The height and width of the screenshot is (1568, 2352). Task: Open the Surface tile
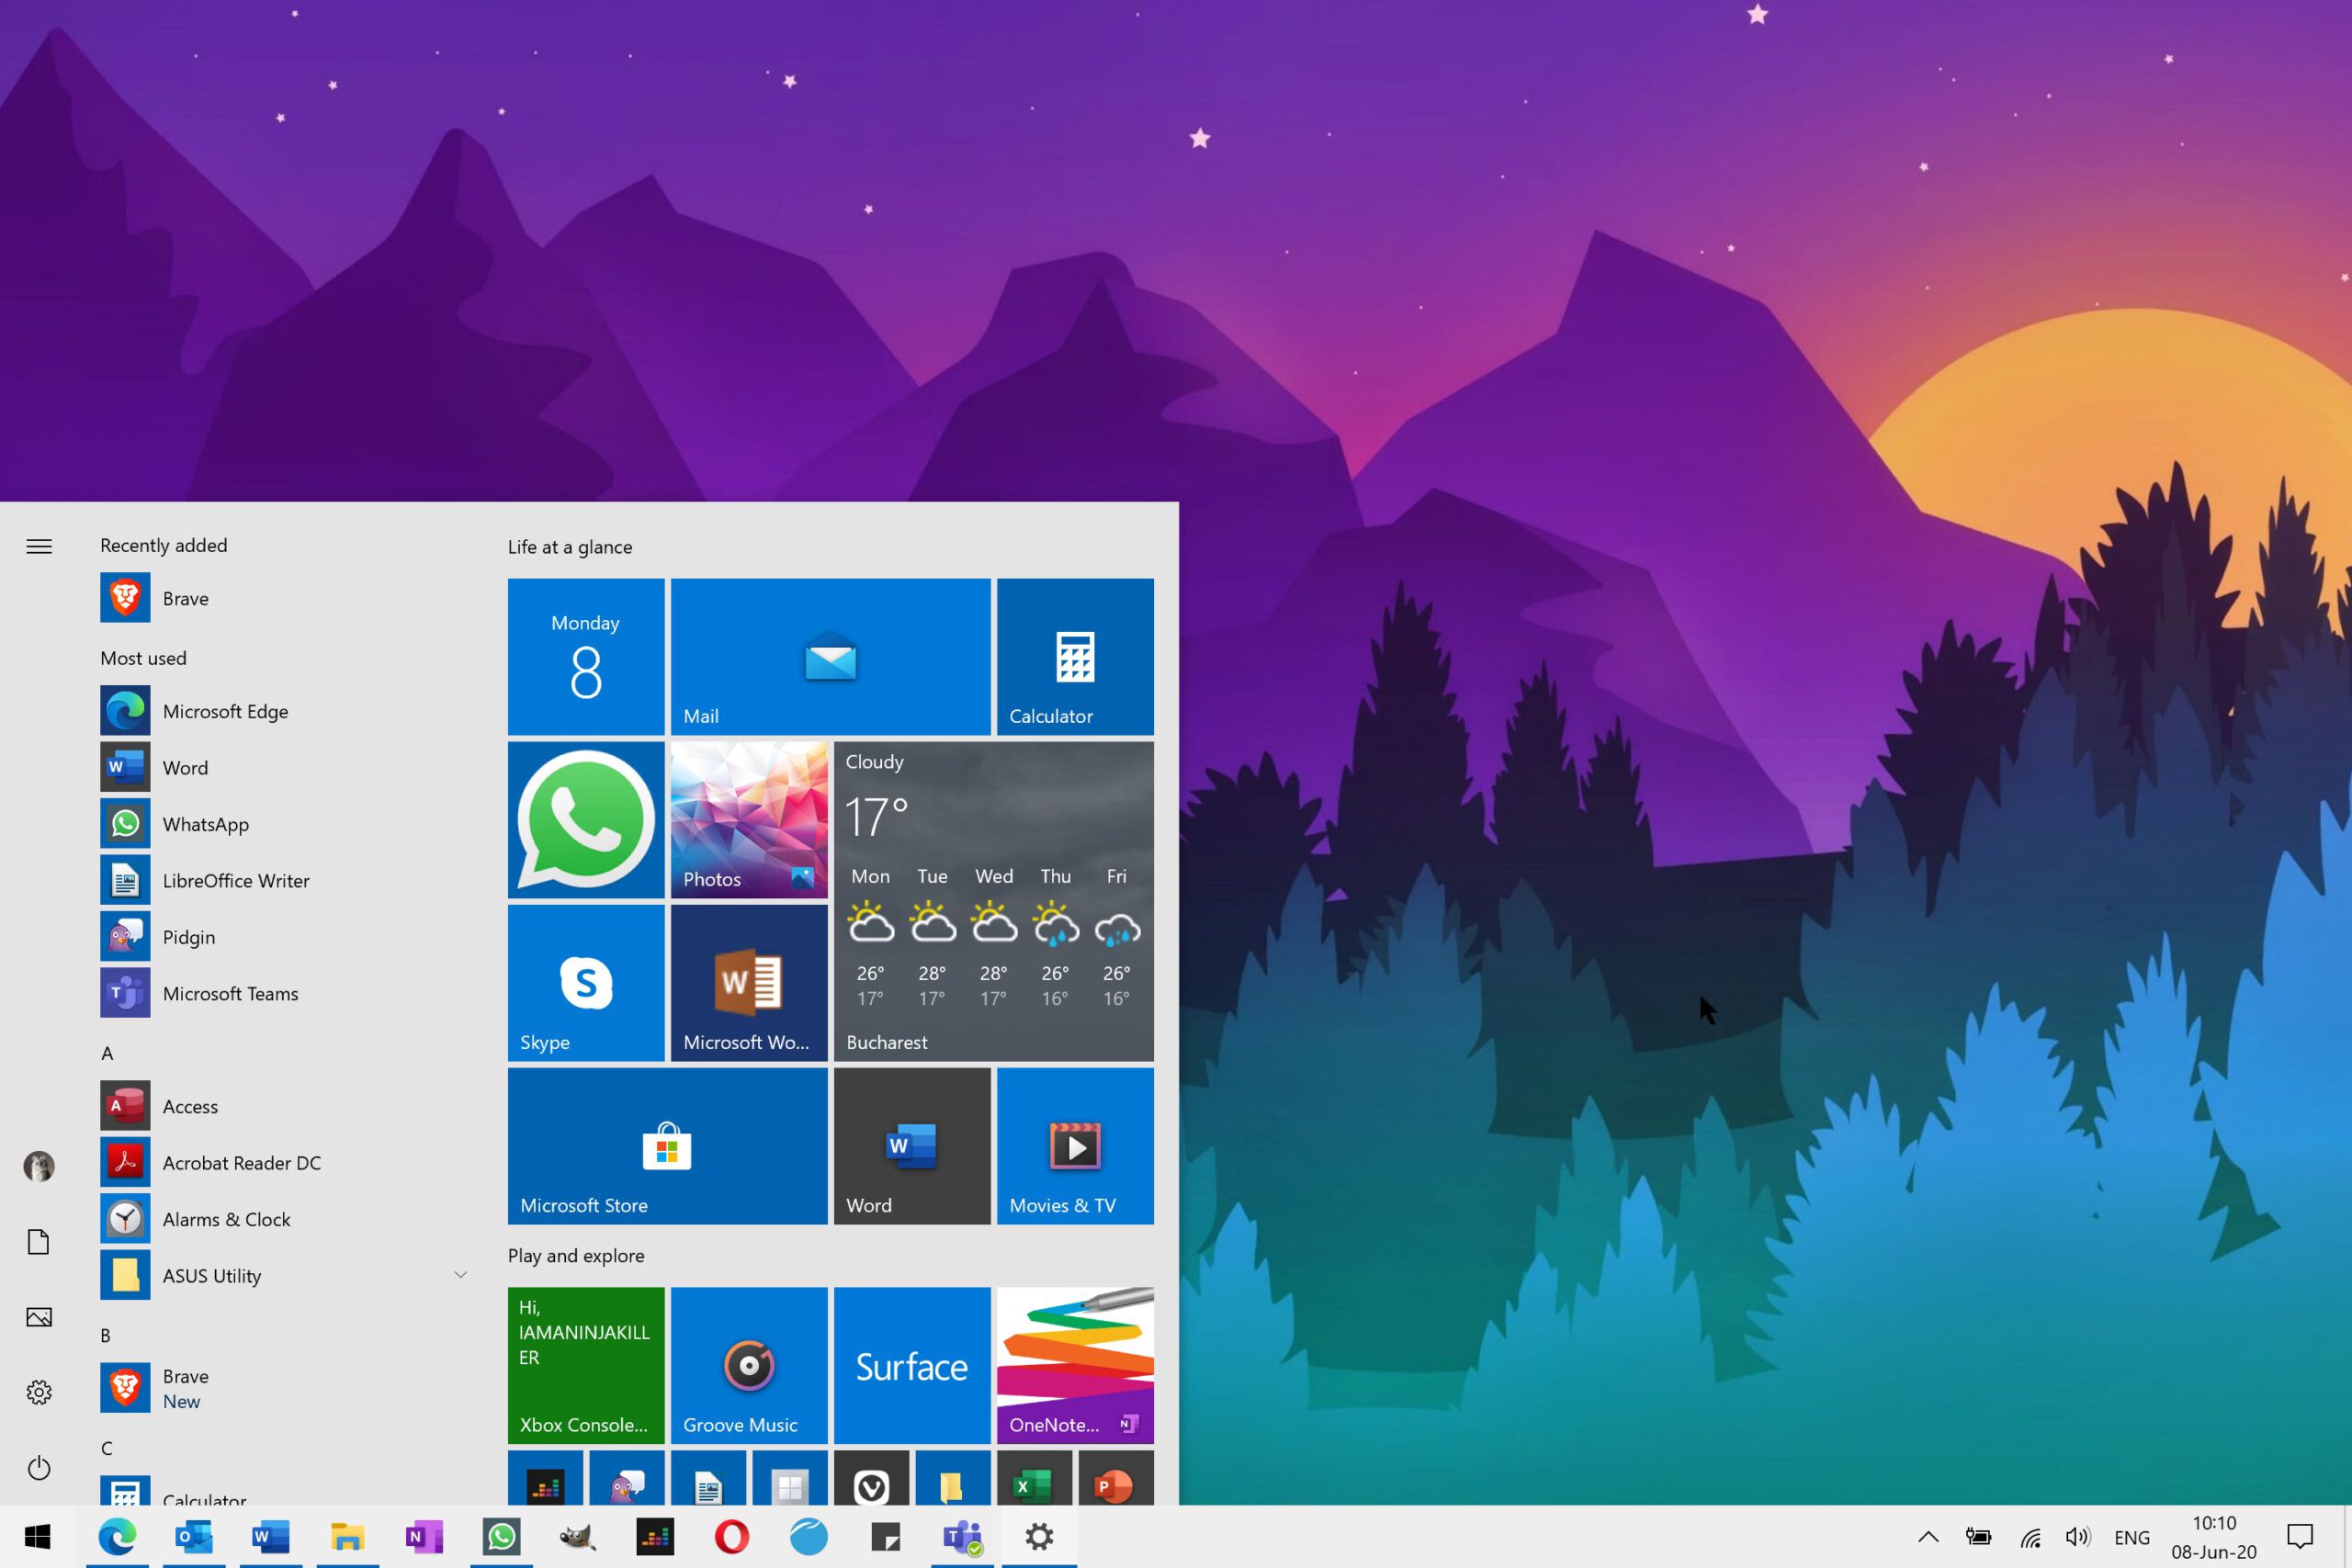coord(912,1365)
